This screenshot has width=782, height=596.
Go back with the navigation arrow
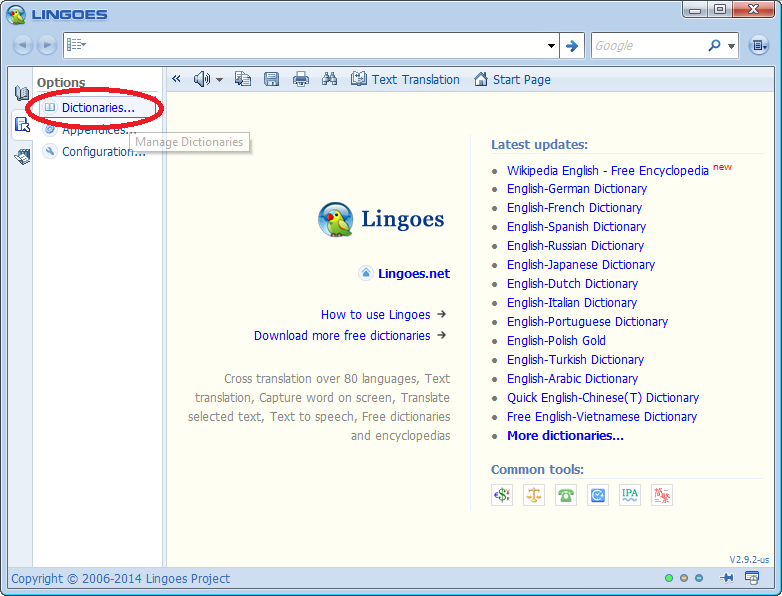22,45
